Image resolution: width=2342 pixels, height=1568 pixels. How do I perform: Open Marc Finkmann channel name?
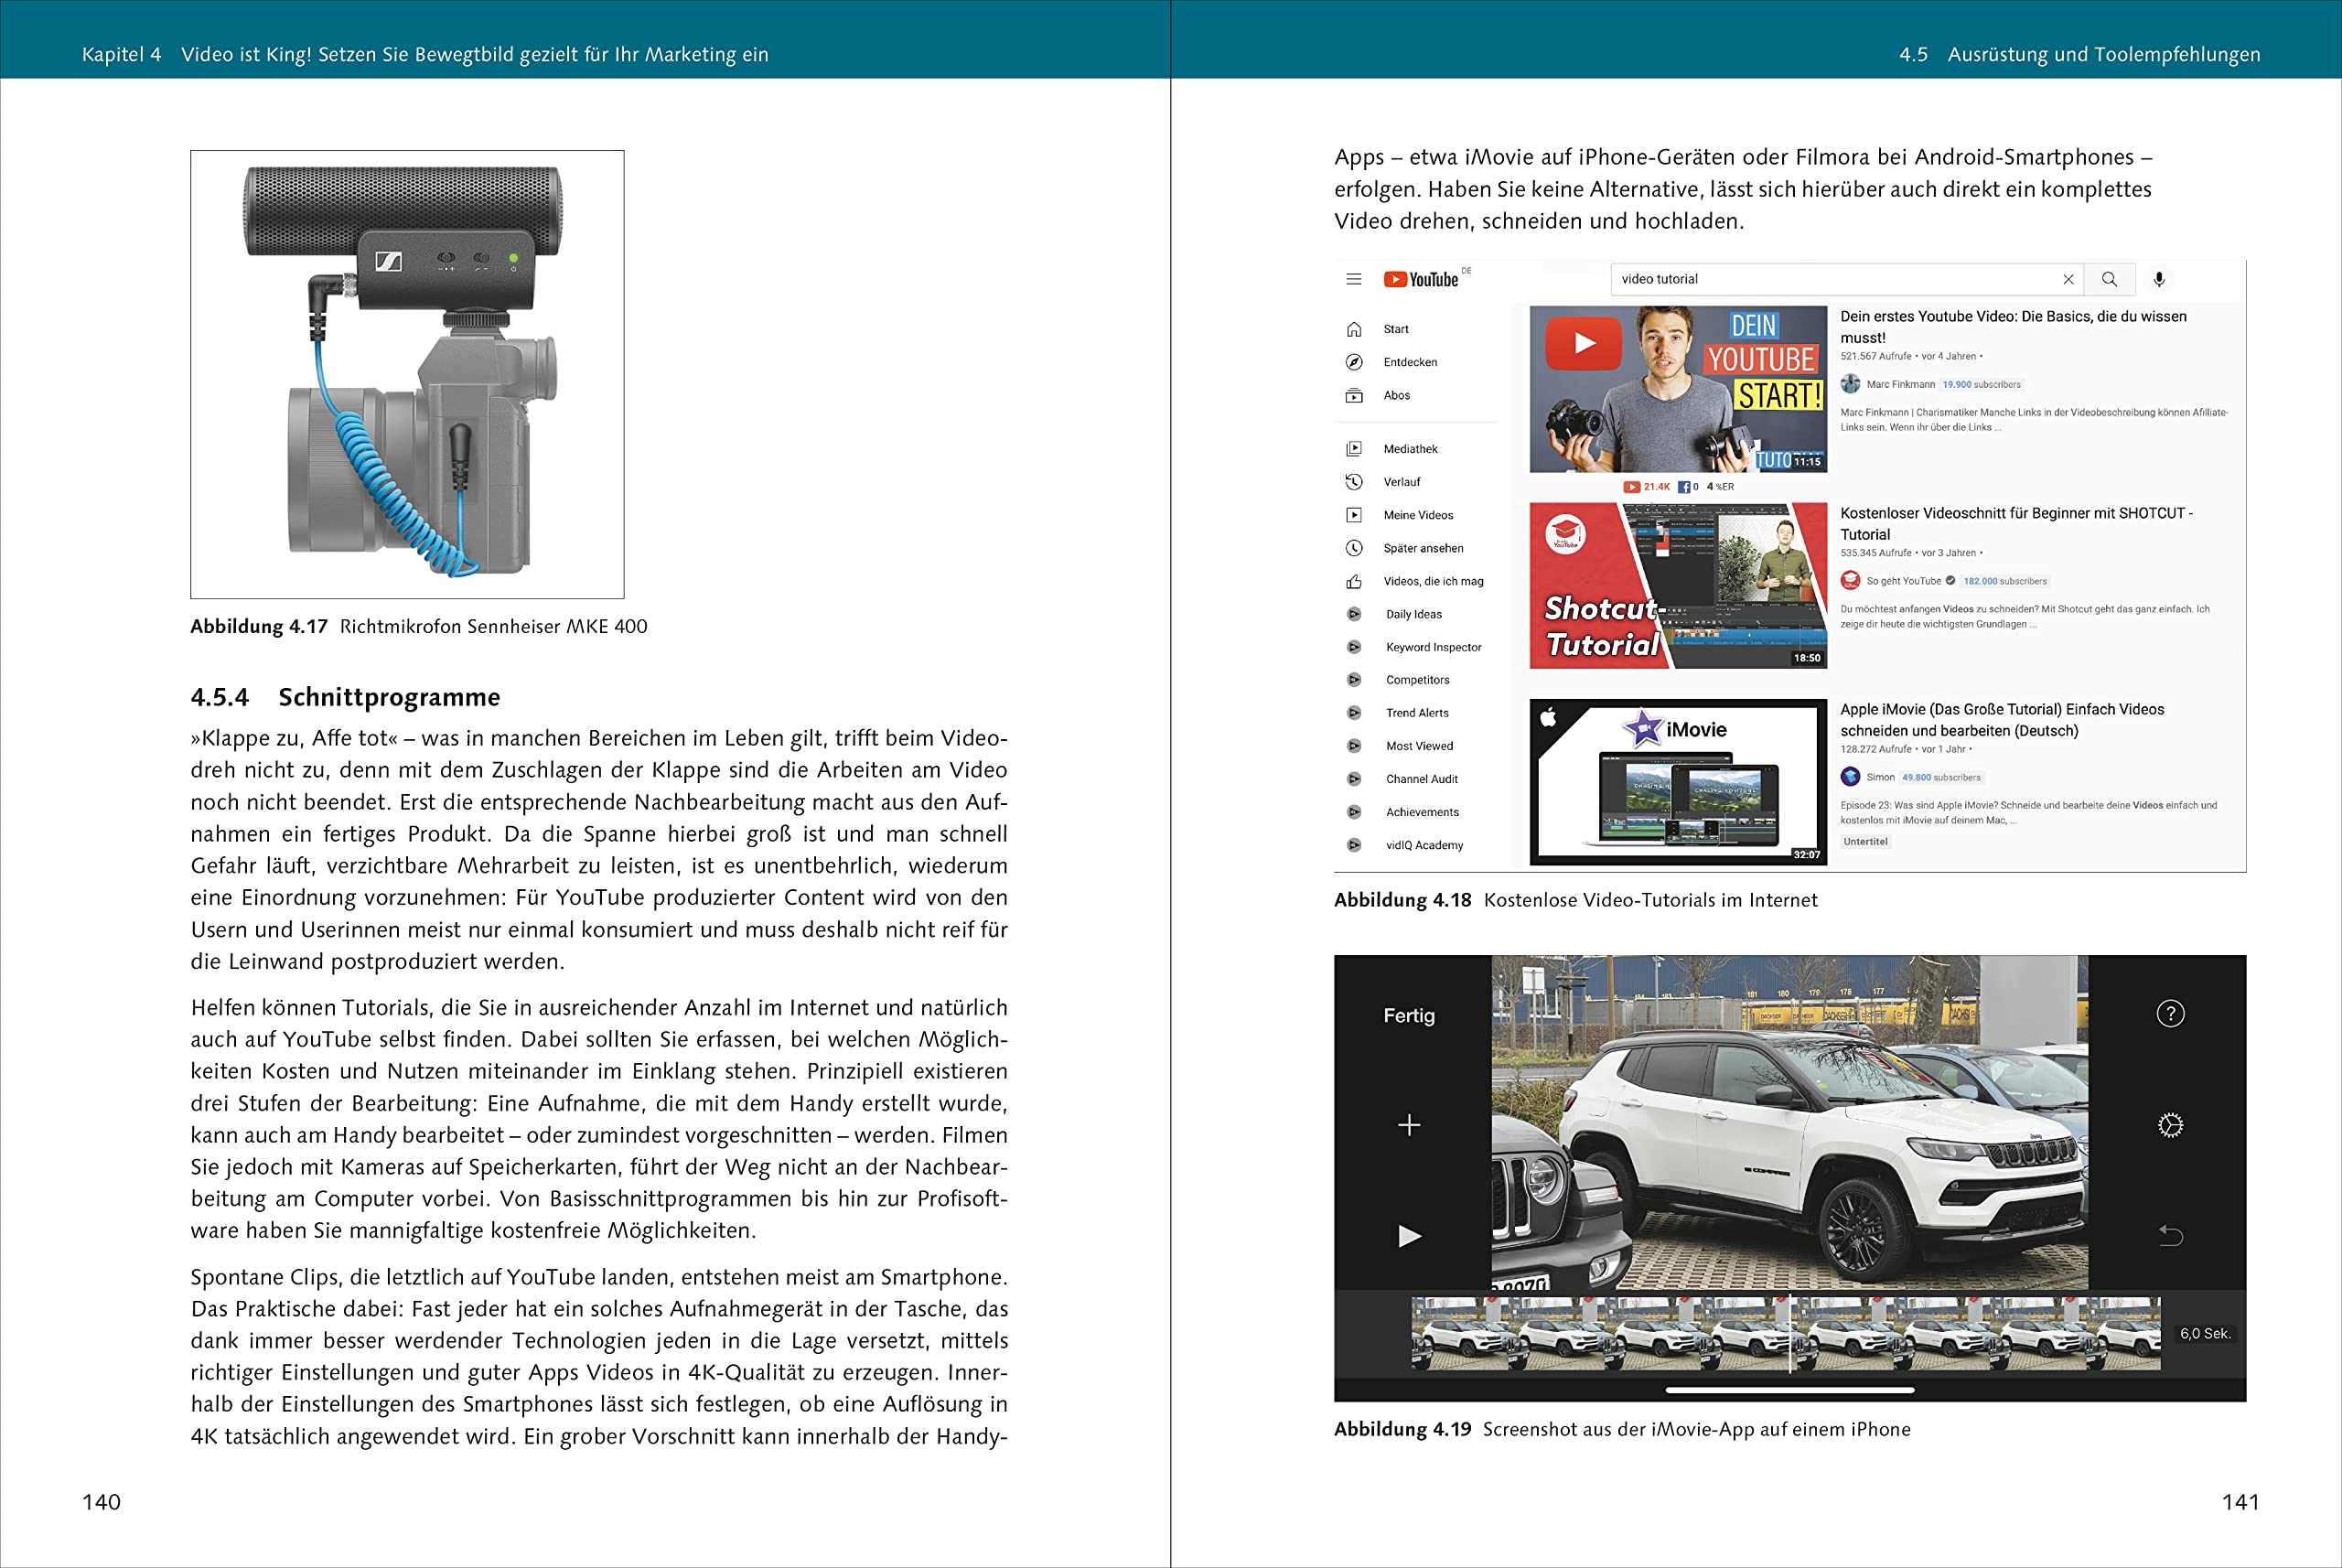click(x=1900, y=384)
